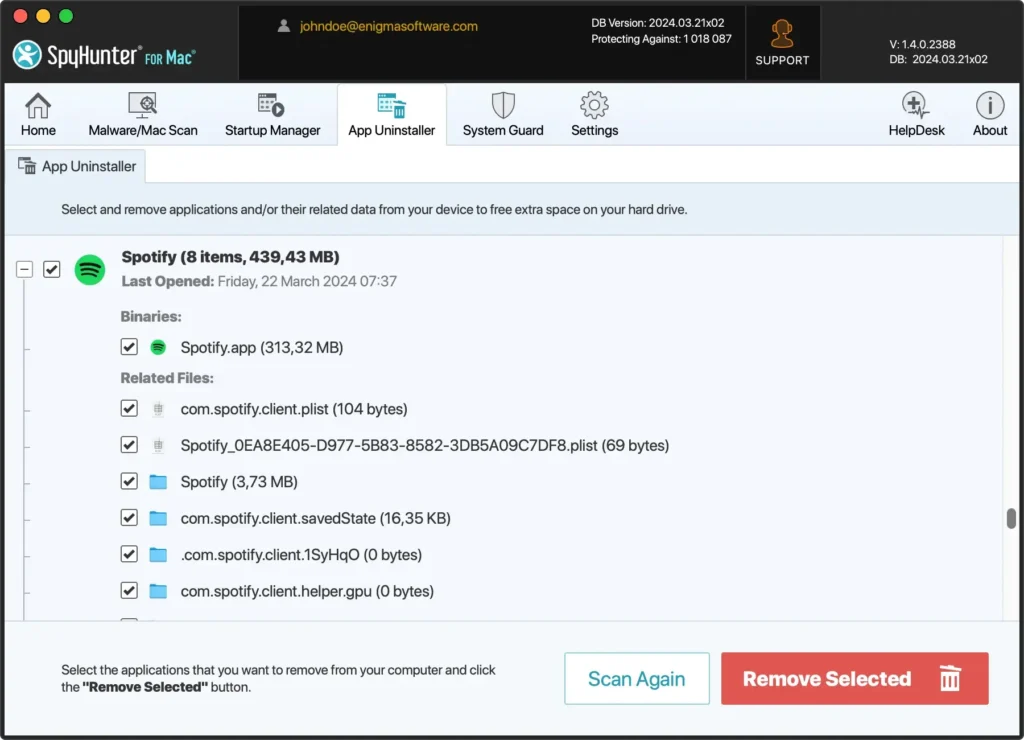
Task: Deselect the com.spotify.client.savedState checkbox
Action: pos(129,518)
